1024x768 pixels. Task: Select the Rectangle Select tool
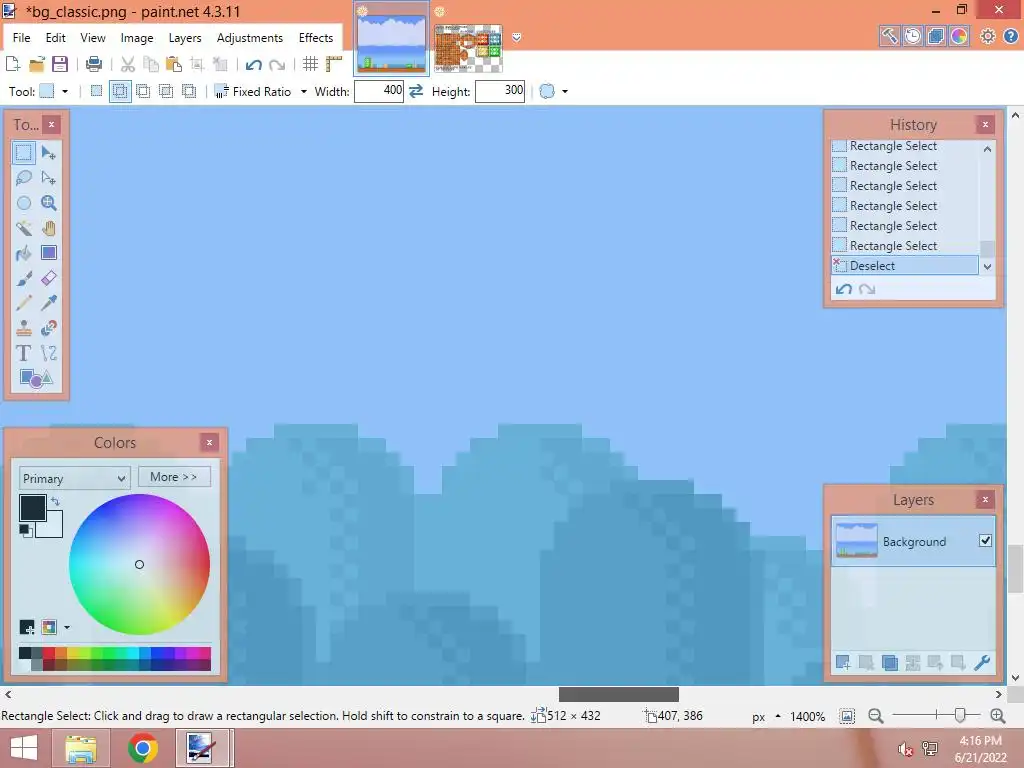coord(24,153)
